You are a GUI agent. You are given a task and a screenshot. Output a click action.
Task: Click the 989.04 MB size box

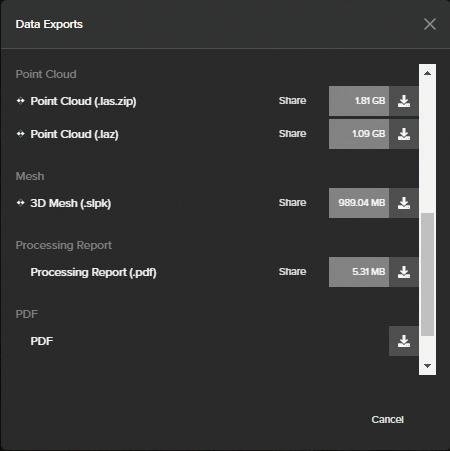coord(359,203)
